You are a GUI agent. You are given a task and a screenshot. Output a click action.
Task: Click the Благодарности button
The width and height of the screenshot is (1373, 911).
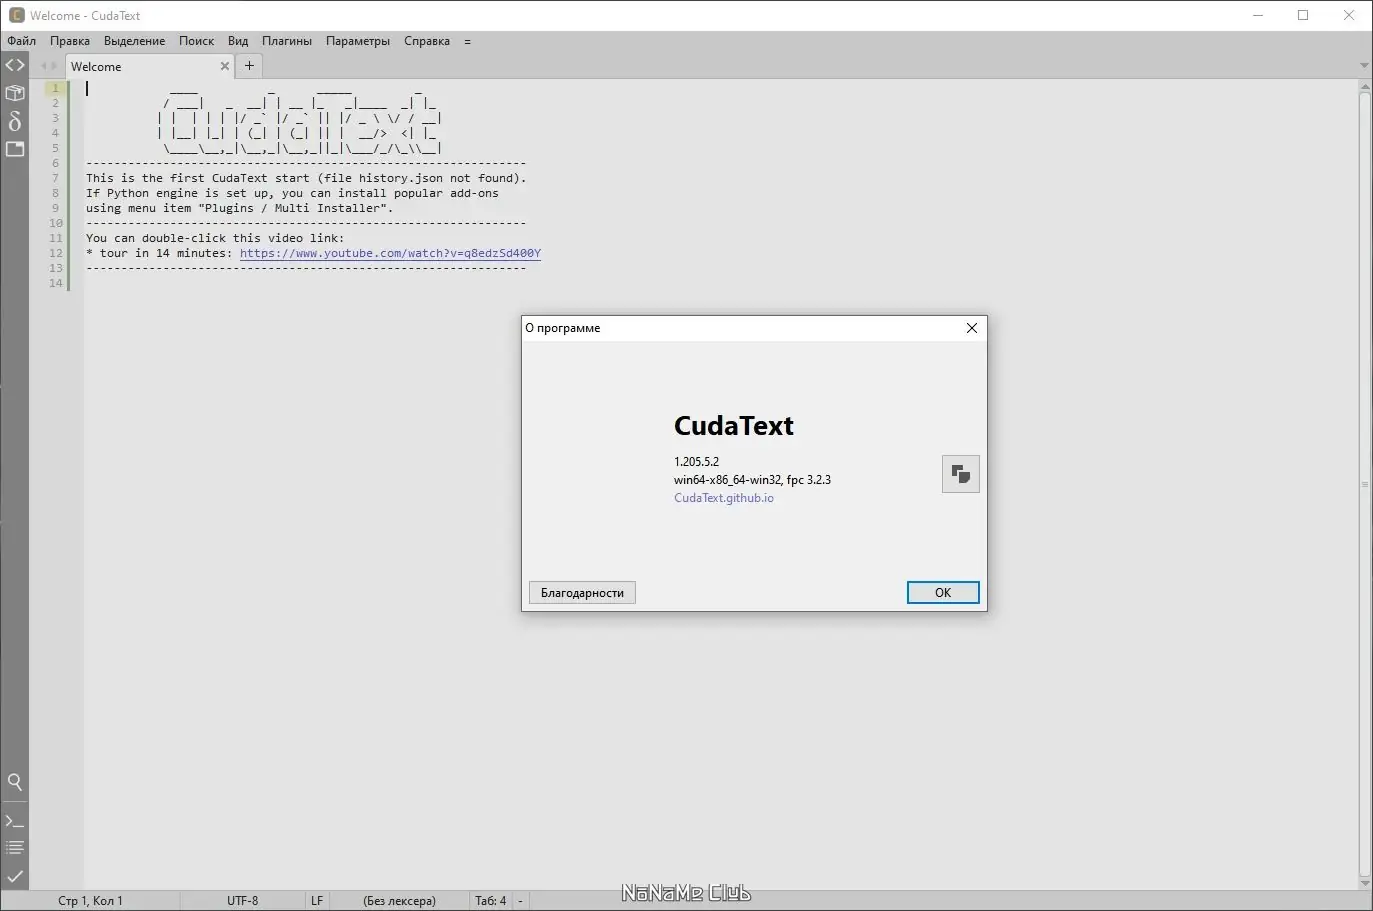(582, 593)
